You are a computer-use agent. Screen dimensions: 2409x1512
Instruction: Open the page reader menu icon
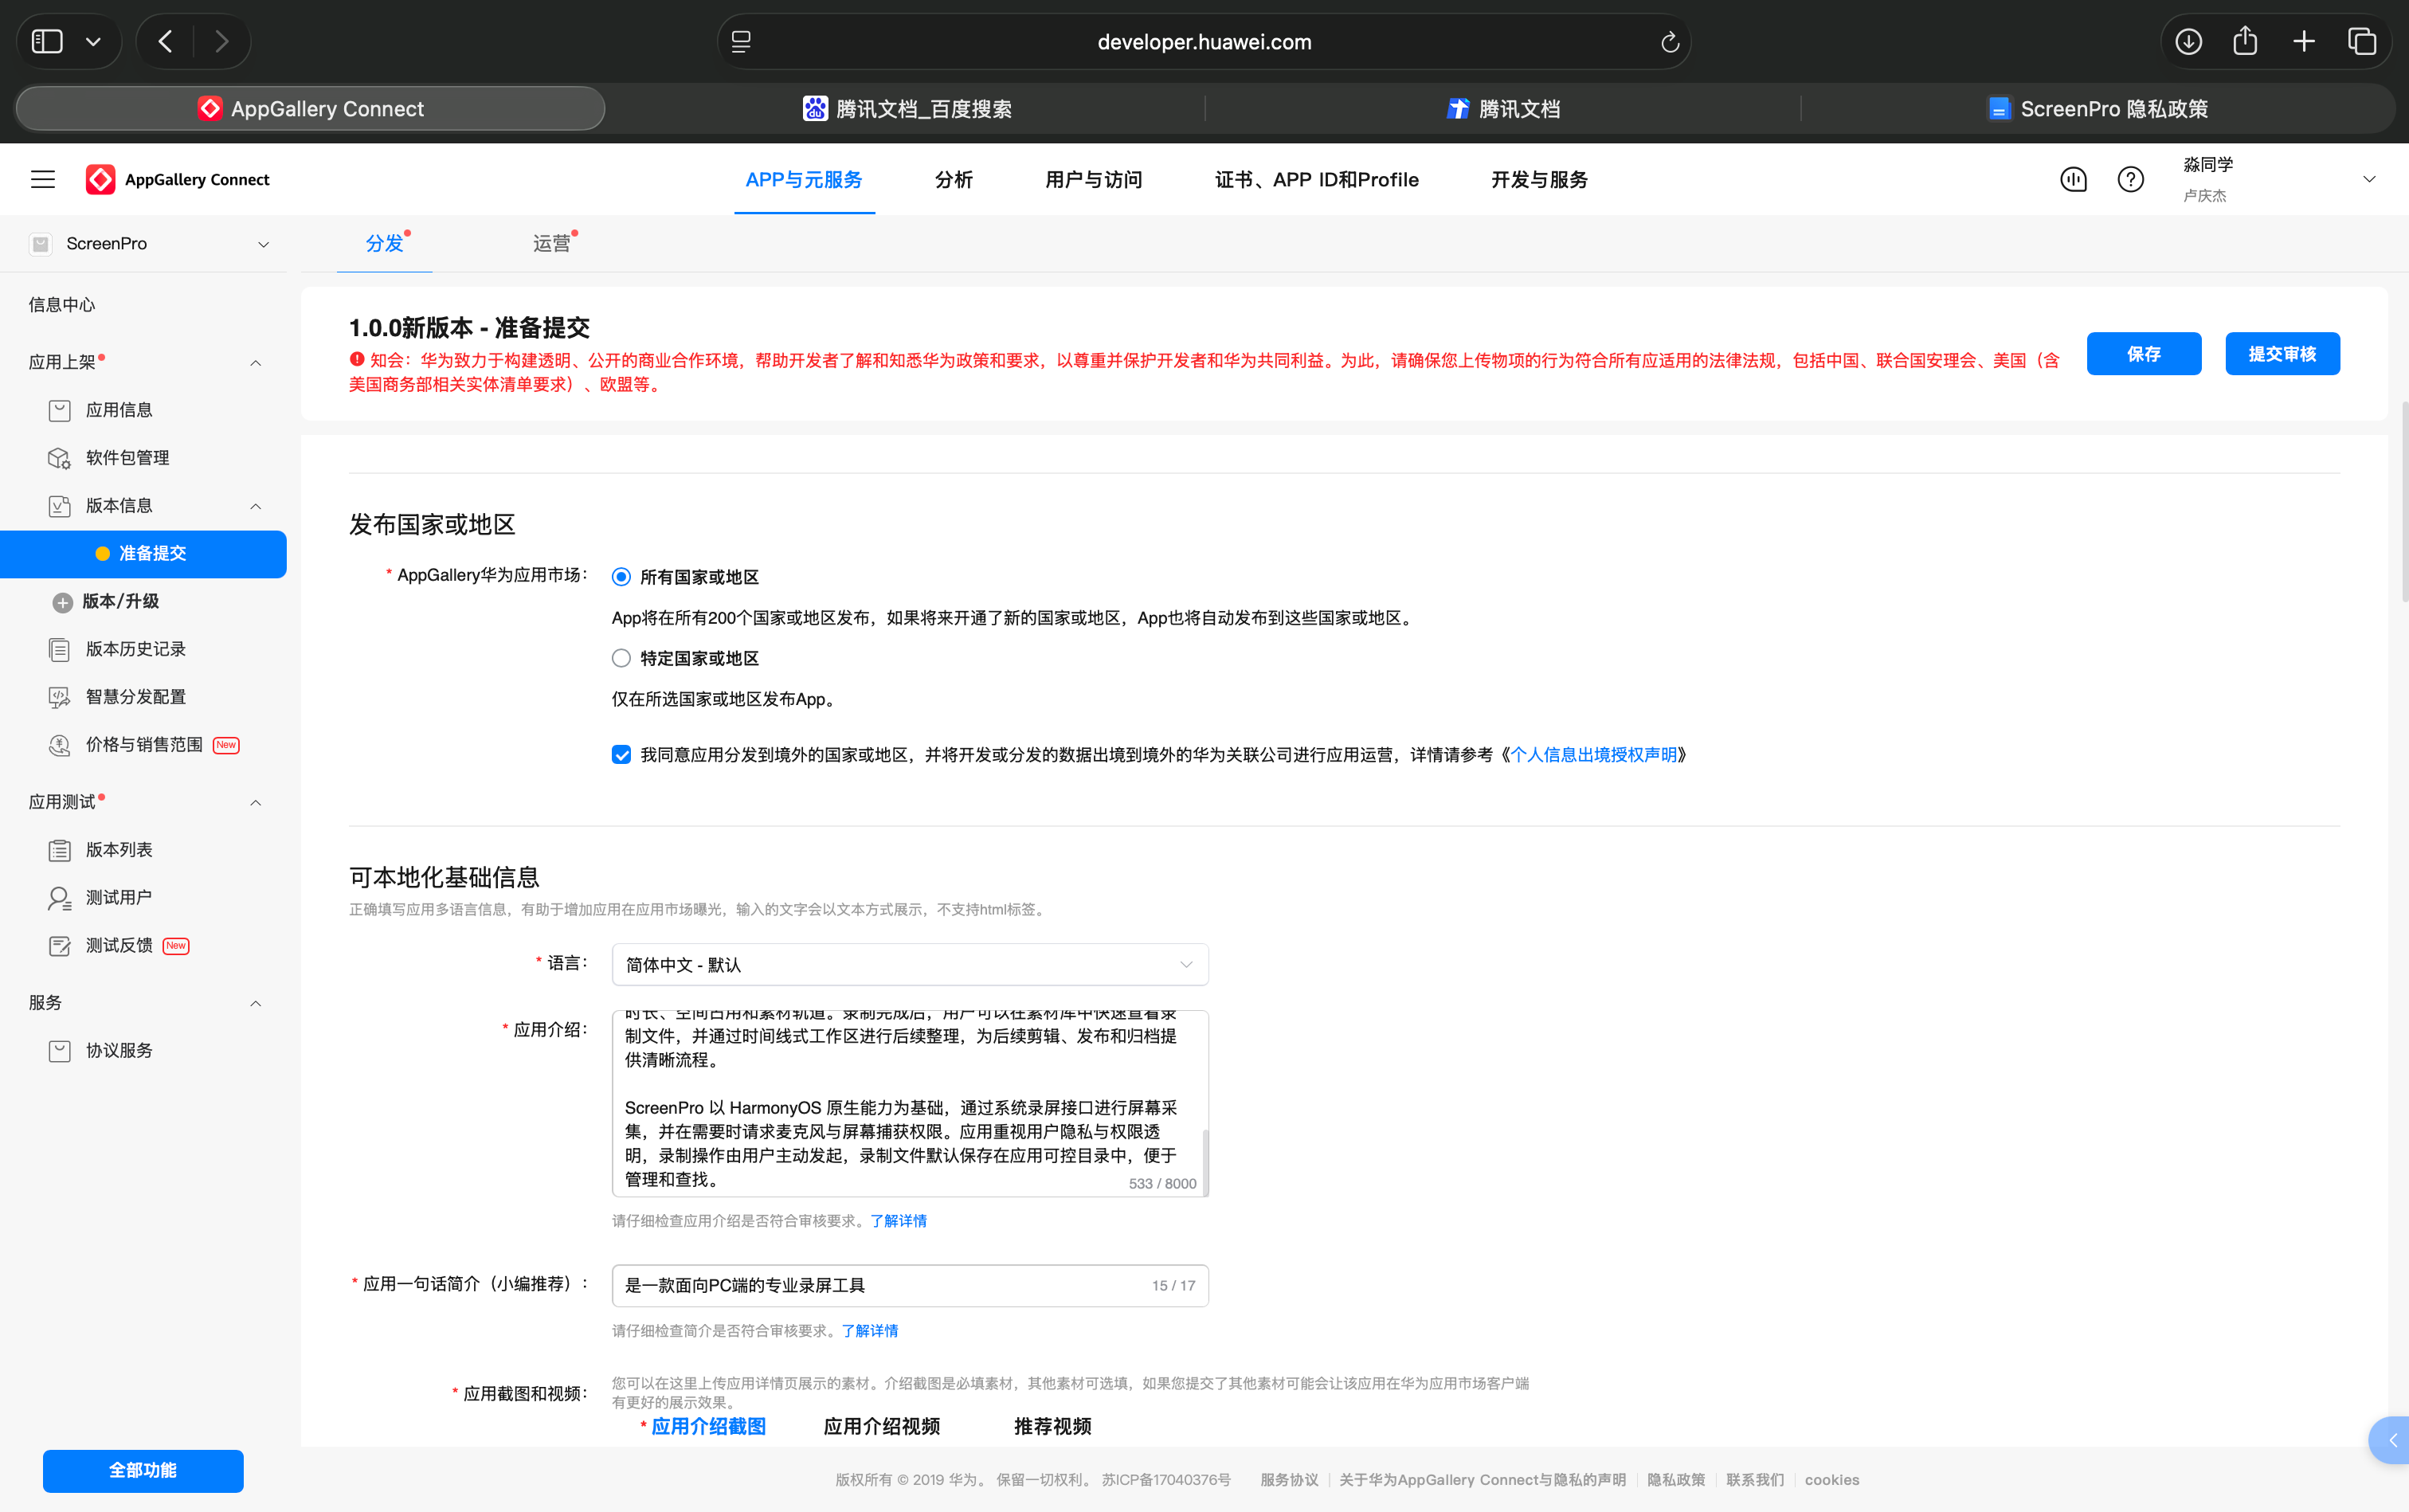click(741, 41)
